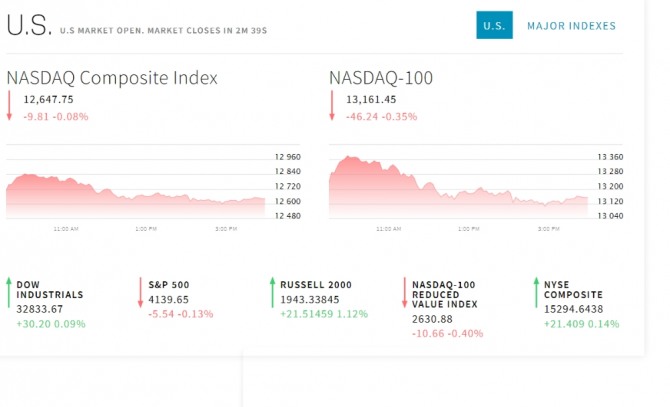Image resolution: width=670 pixels, height=407 pixels.
Task: Click the green up arrow for Dow Industrials
Action: pos(9,294)
